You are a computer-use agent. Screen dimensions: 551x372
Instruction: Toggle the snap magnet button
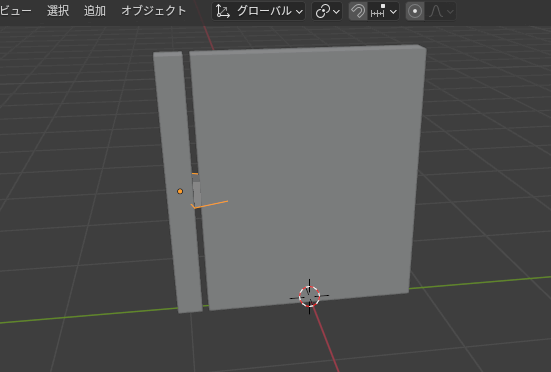358,11
